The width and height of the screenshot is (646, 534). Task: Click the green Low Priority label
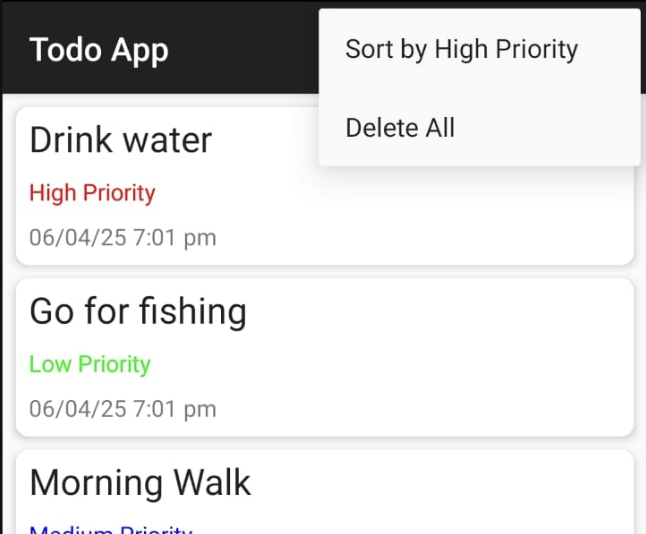[90, 364]
